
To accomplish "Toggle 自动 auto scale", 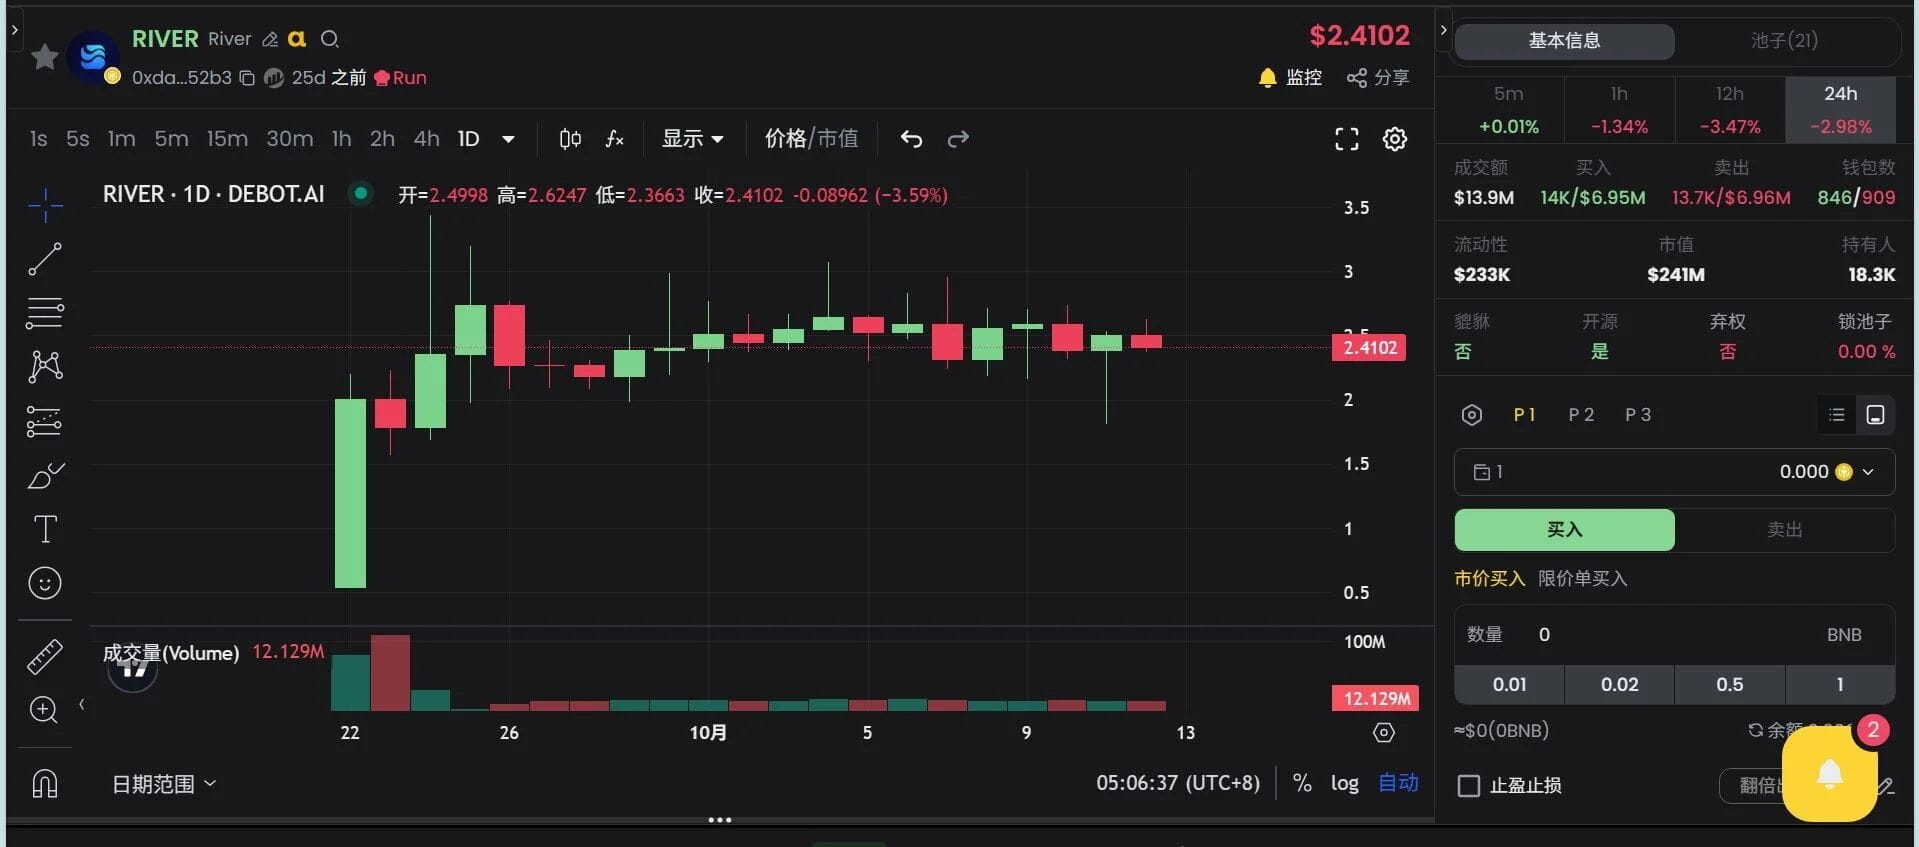I will (x=1399, y=783).
